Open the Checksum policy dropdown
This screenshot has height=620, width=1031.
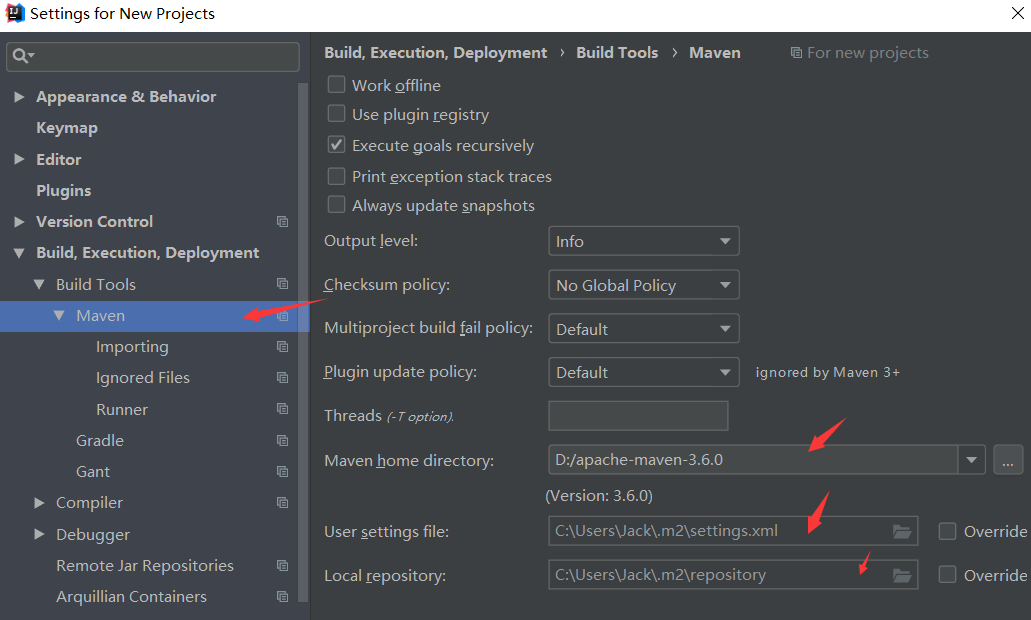click(x=644, y=285)
